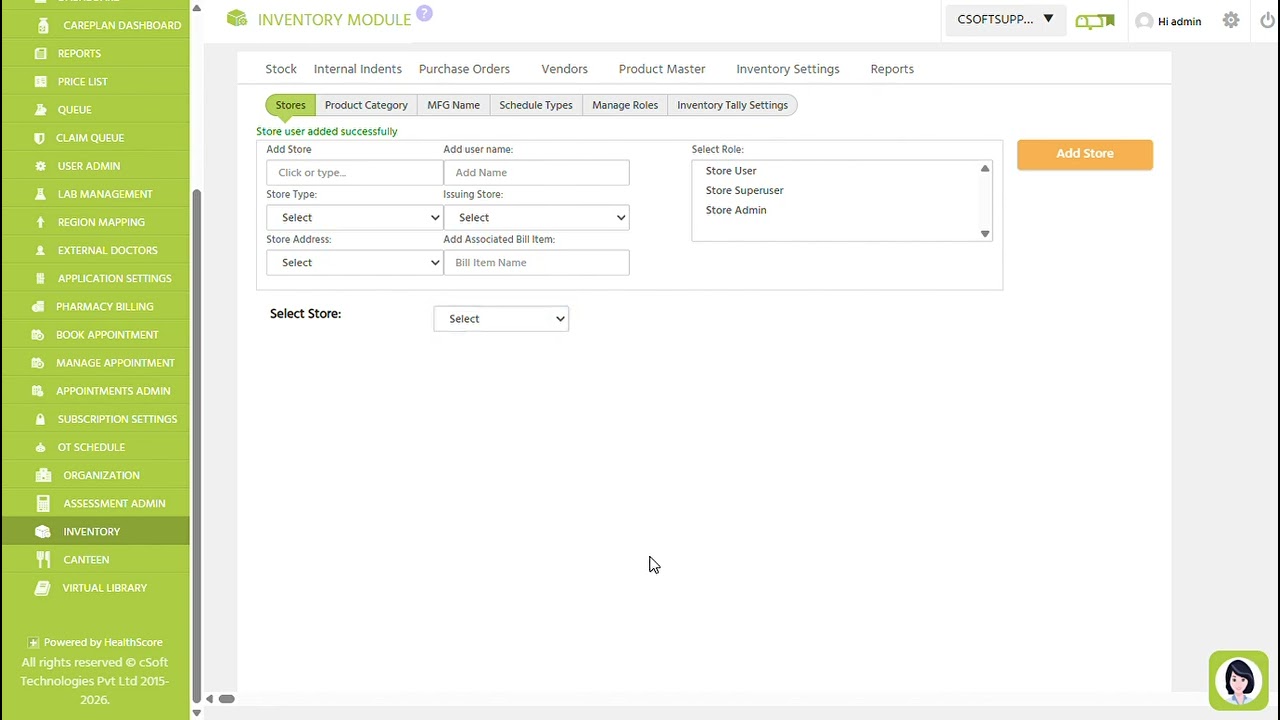Click Powered by HealthScore link
This screenshot has height=720, width=1280.
102,642
